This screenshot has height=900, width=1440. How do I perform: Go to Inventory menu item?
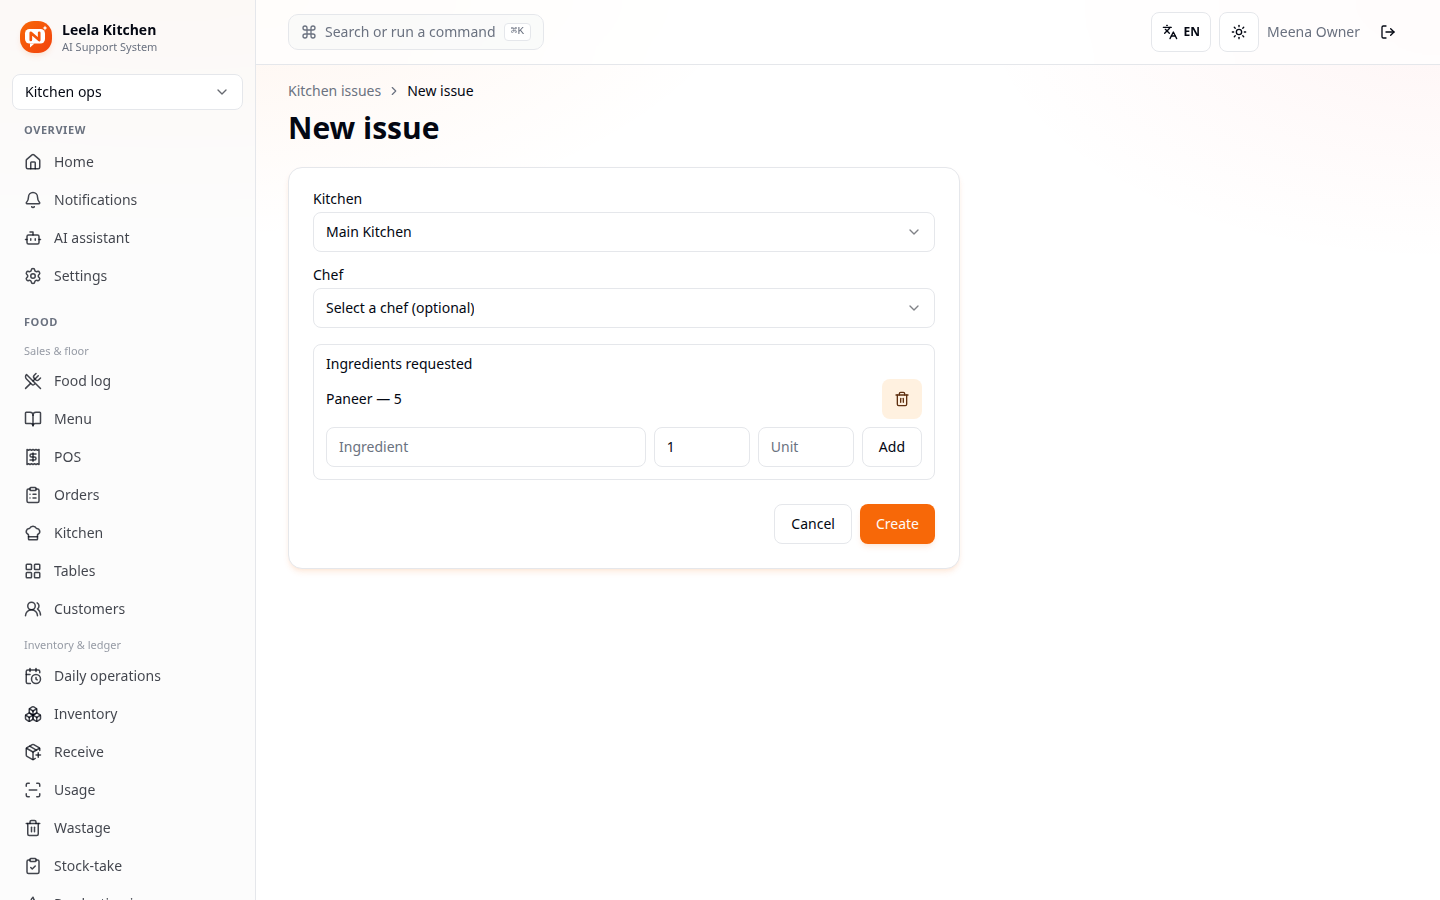tap(127, 714)
